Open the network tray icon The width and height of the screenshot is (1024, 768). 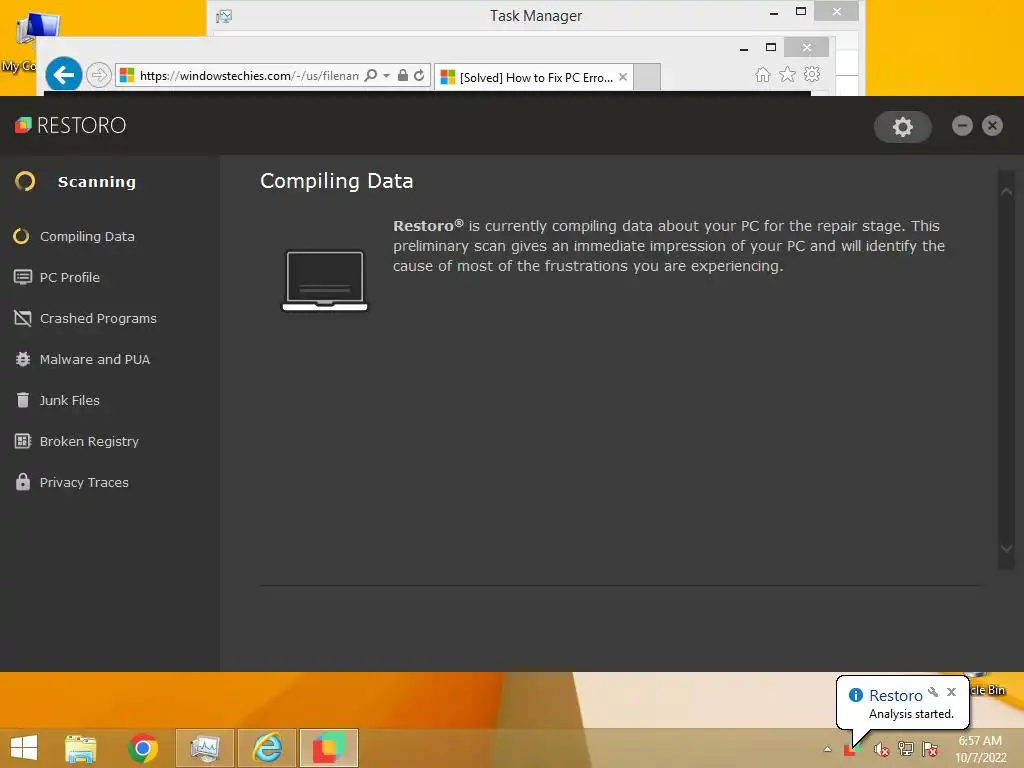906,749
